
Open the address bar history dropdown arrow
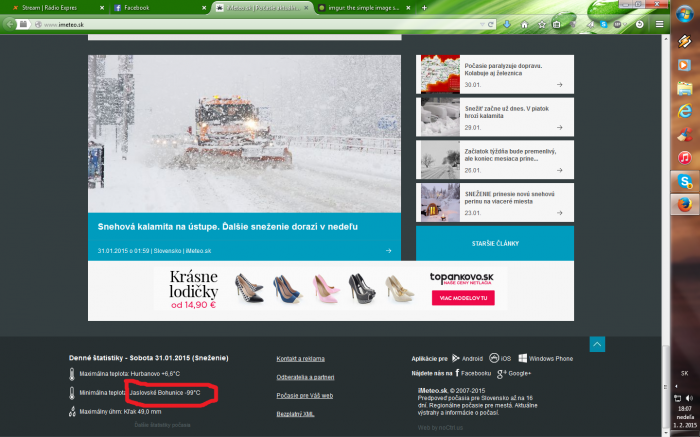[482, 25]
